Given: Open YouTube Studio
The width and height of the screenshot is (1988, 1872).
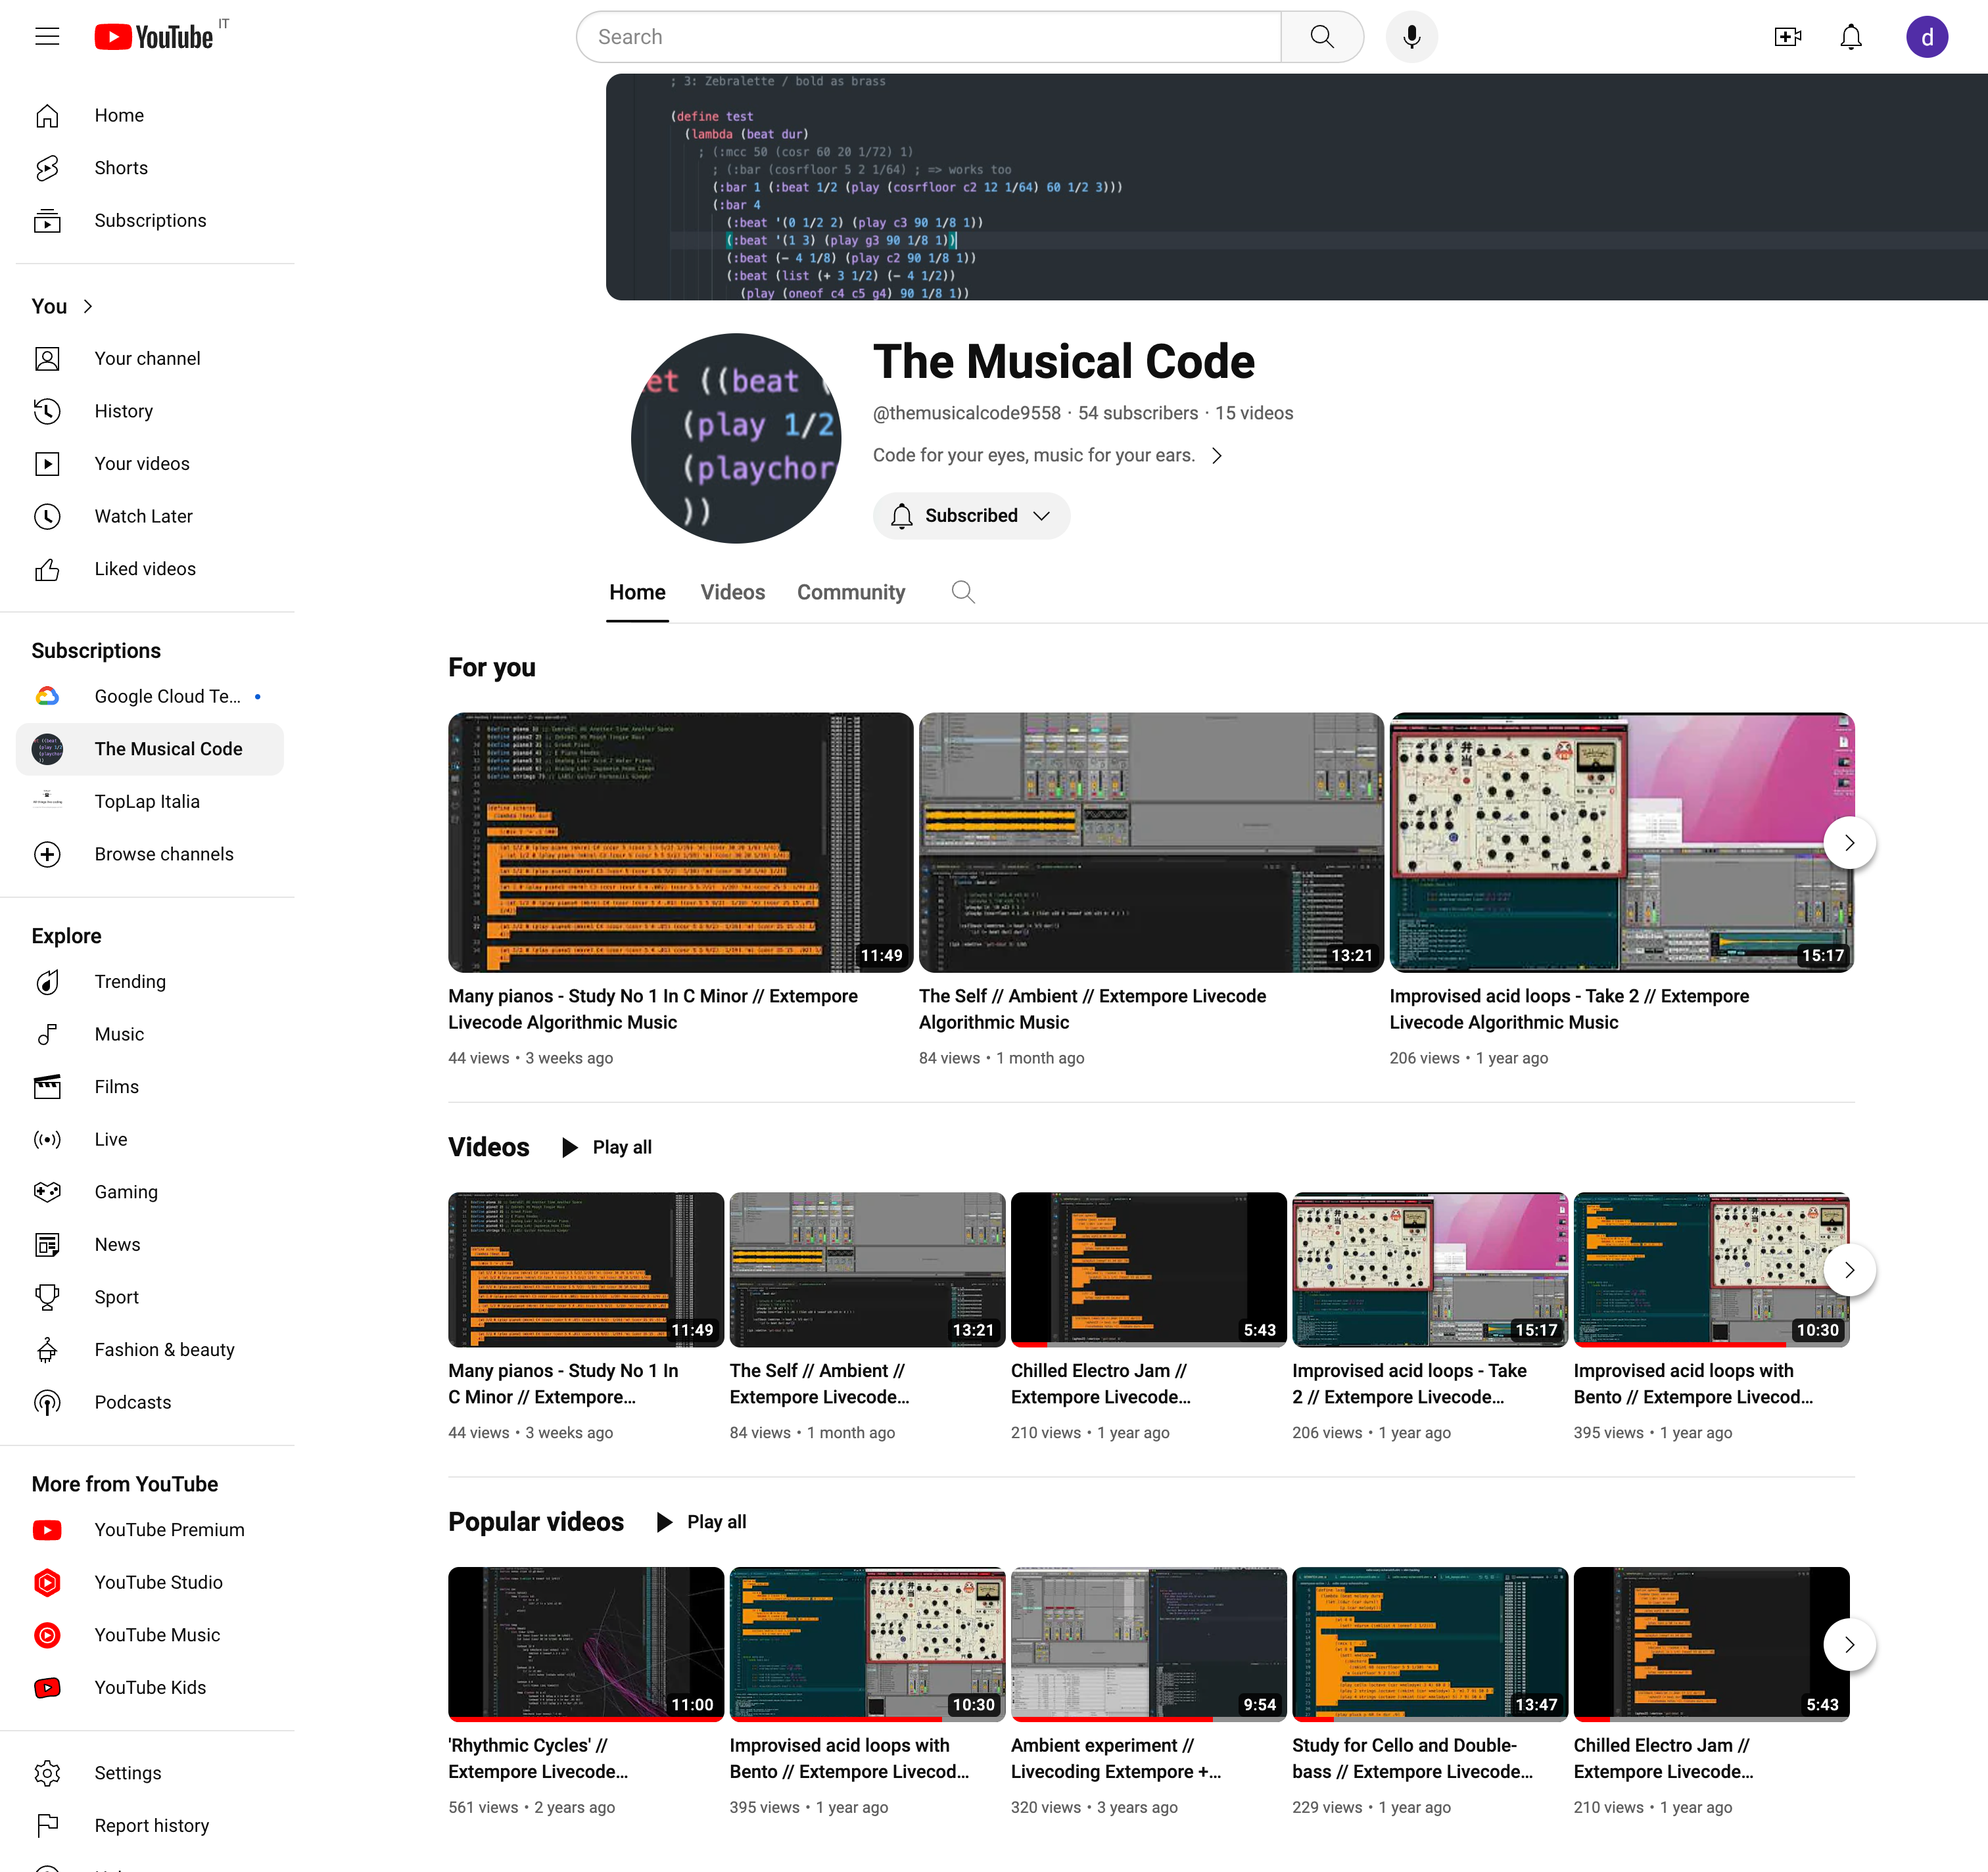Looking at the screenshot, I should point(150,1582).
